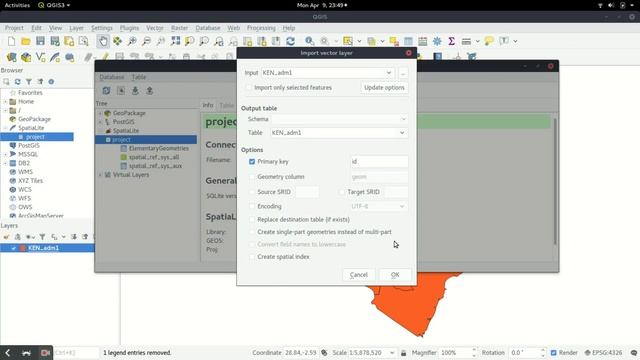The image size is (640, 360).
Task: Check Replace destination table (if exists)
Action: coord(252,220)
